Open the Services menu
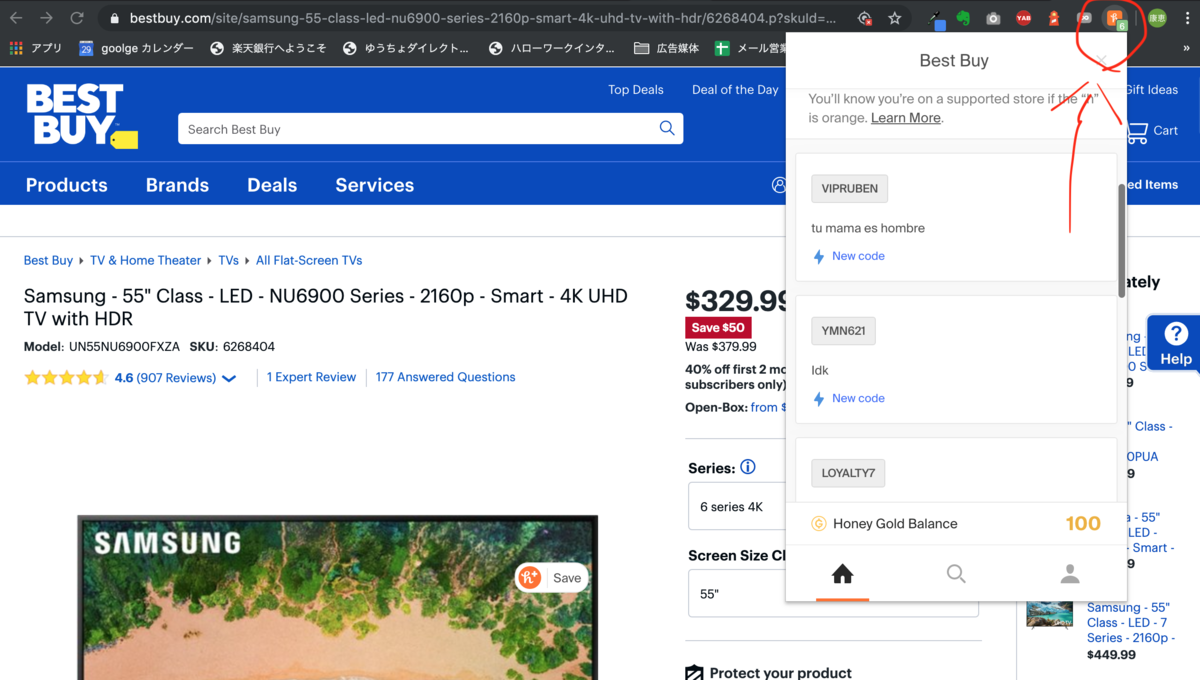The height and width of the screenshot is (680, 1200). [375, 185]
